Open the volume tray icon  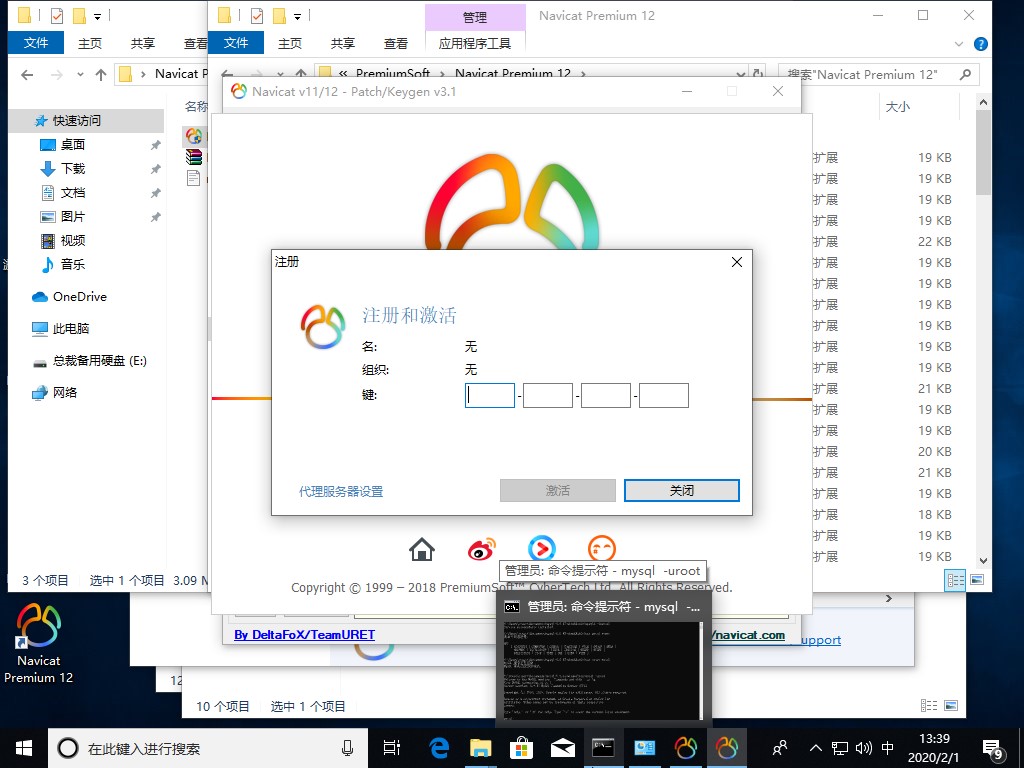tap(863, 748)
